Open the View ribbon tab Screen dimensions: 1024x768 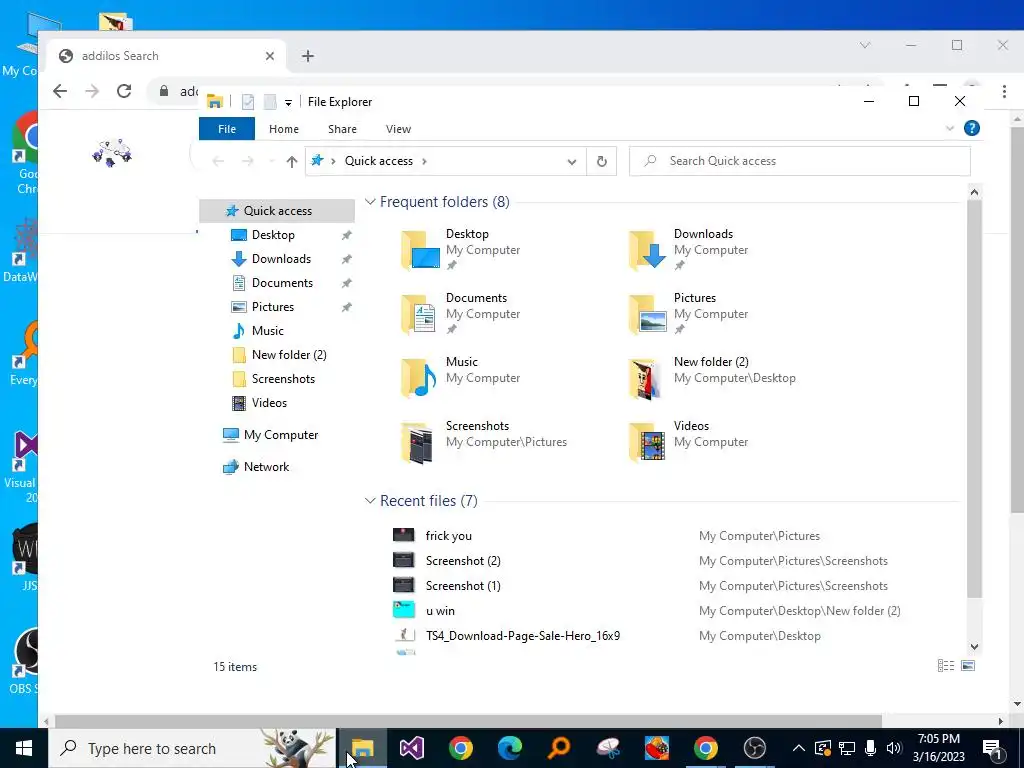click(x=398, y=129)
